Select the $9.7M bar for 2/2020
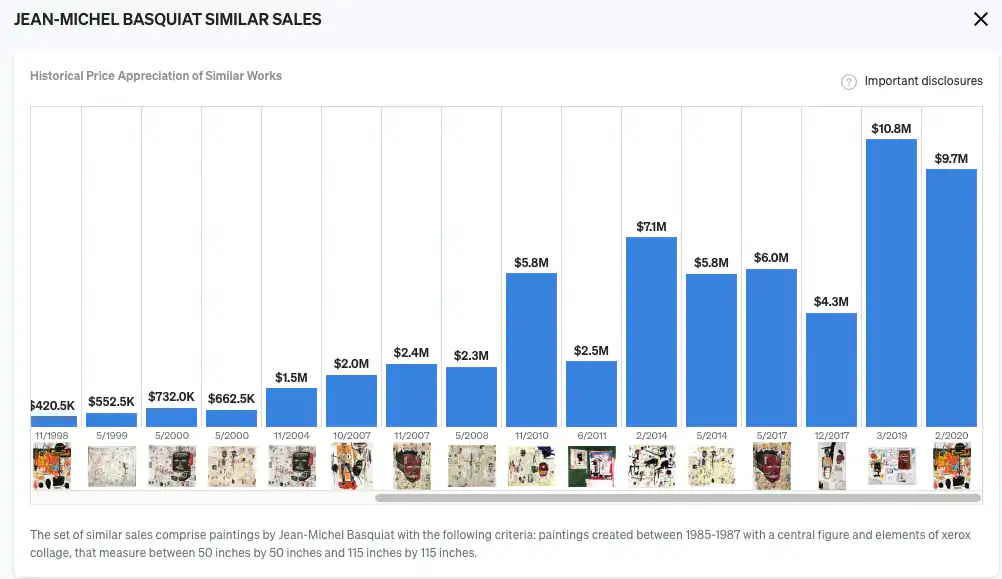The width and height of the screenshot is (1002, 579). (x=951, y=298)
